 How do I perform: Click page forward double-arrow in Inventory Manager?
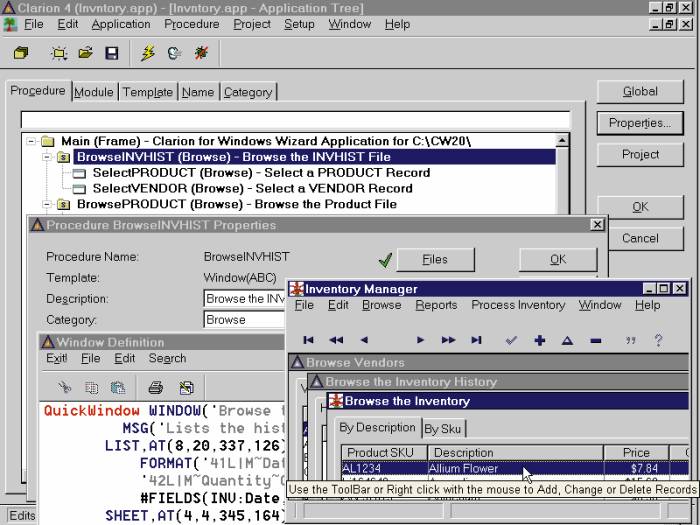click(x=448, y=340)
